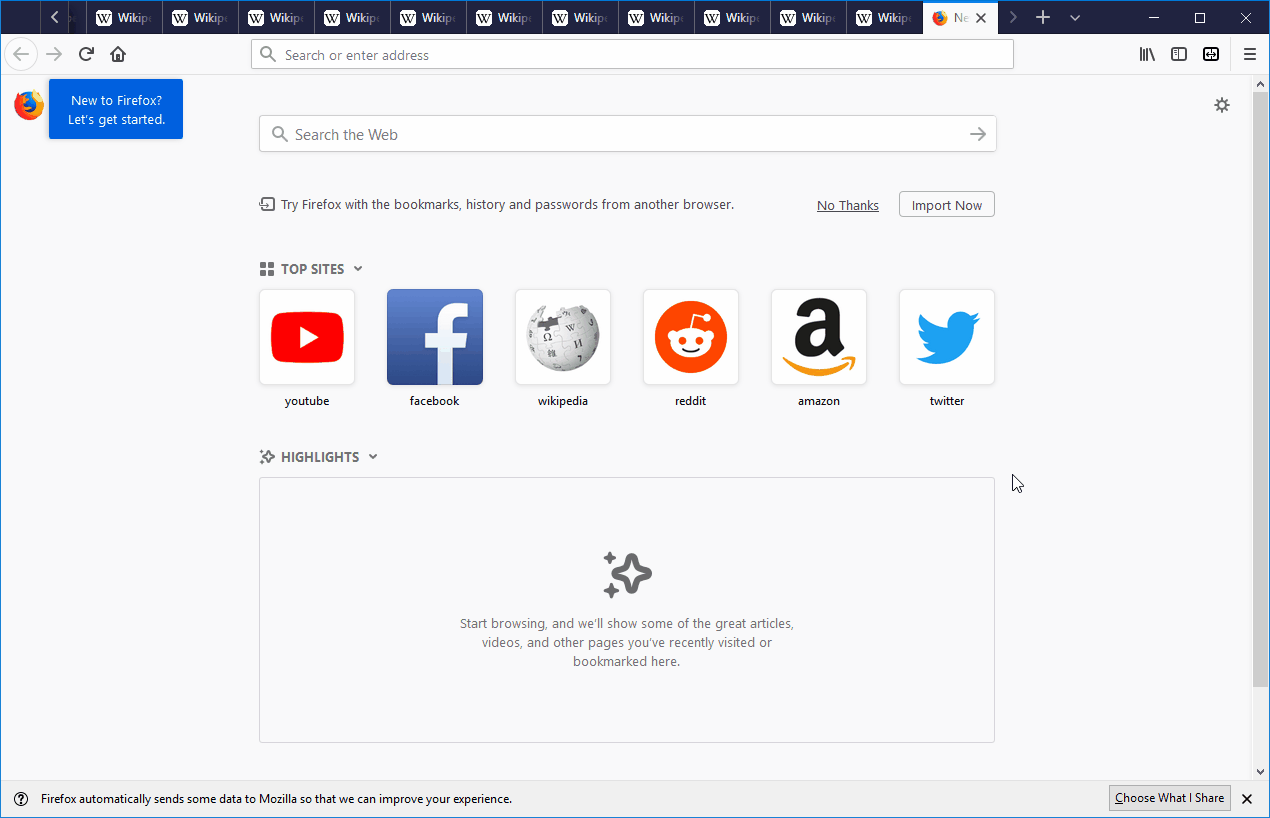Minimize the Firefox window

coord(1155,17)
